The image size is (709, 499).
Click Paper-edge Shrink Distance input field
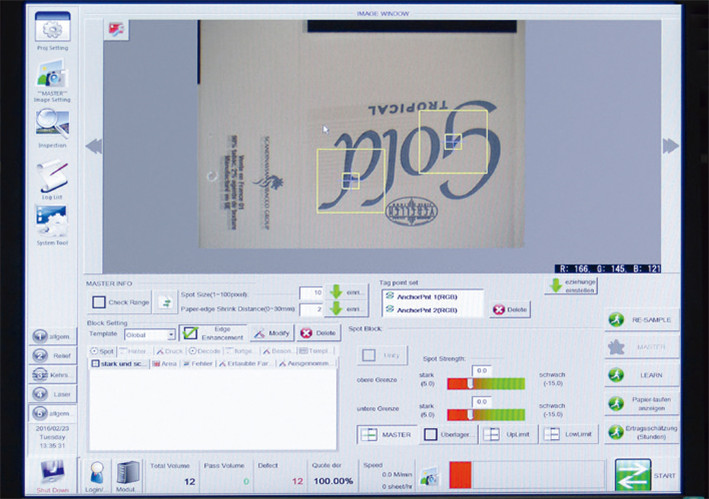311,309
